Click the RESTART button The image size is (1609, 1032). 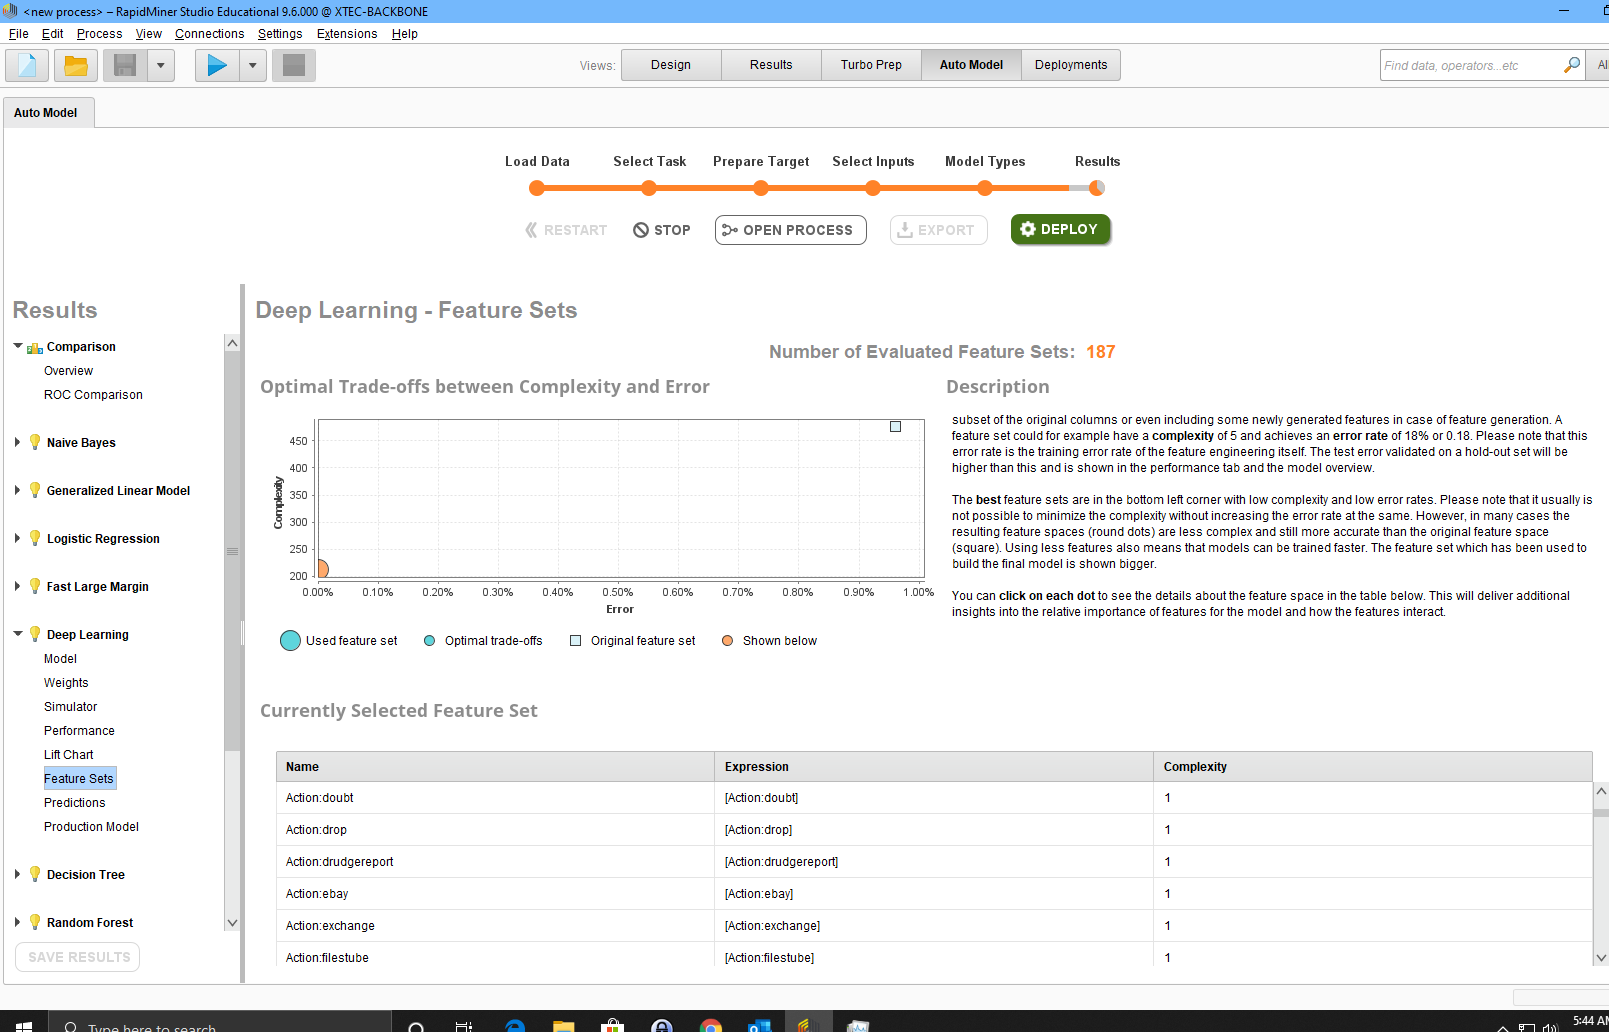click(566, 230)
